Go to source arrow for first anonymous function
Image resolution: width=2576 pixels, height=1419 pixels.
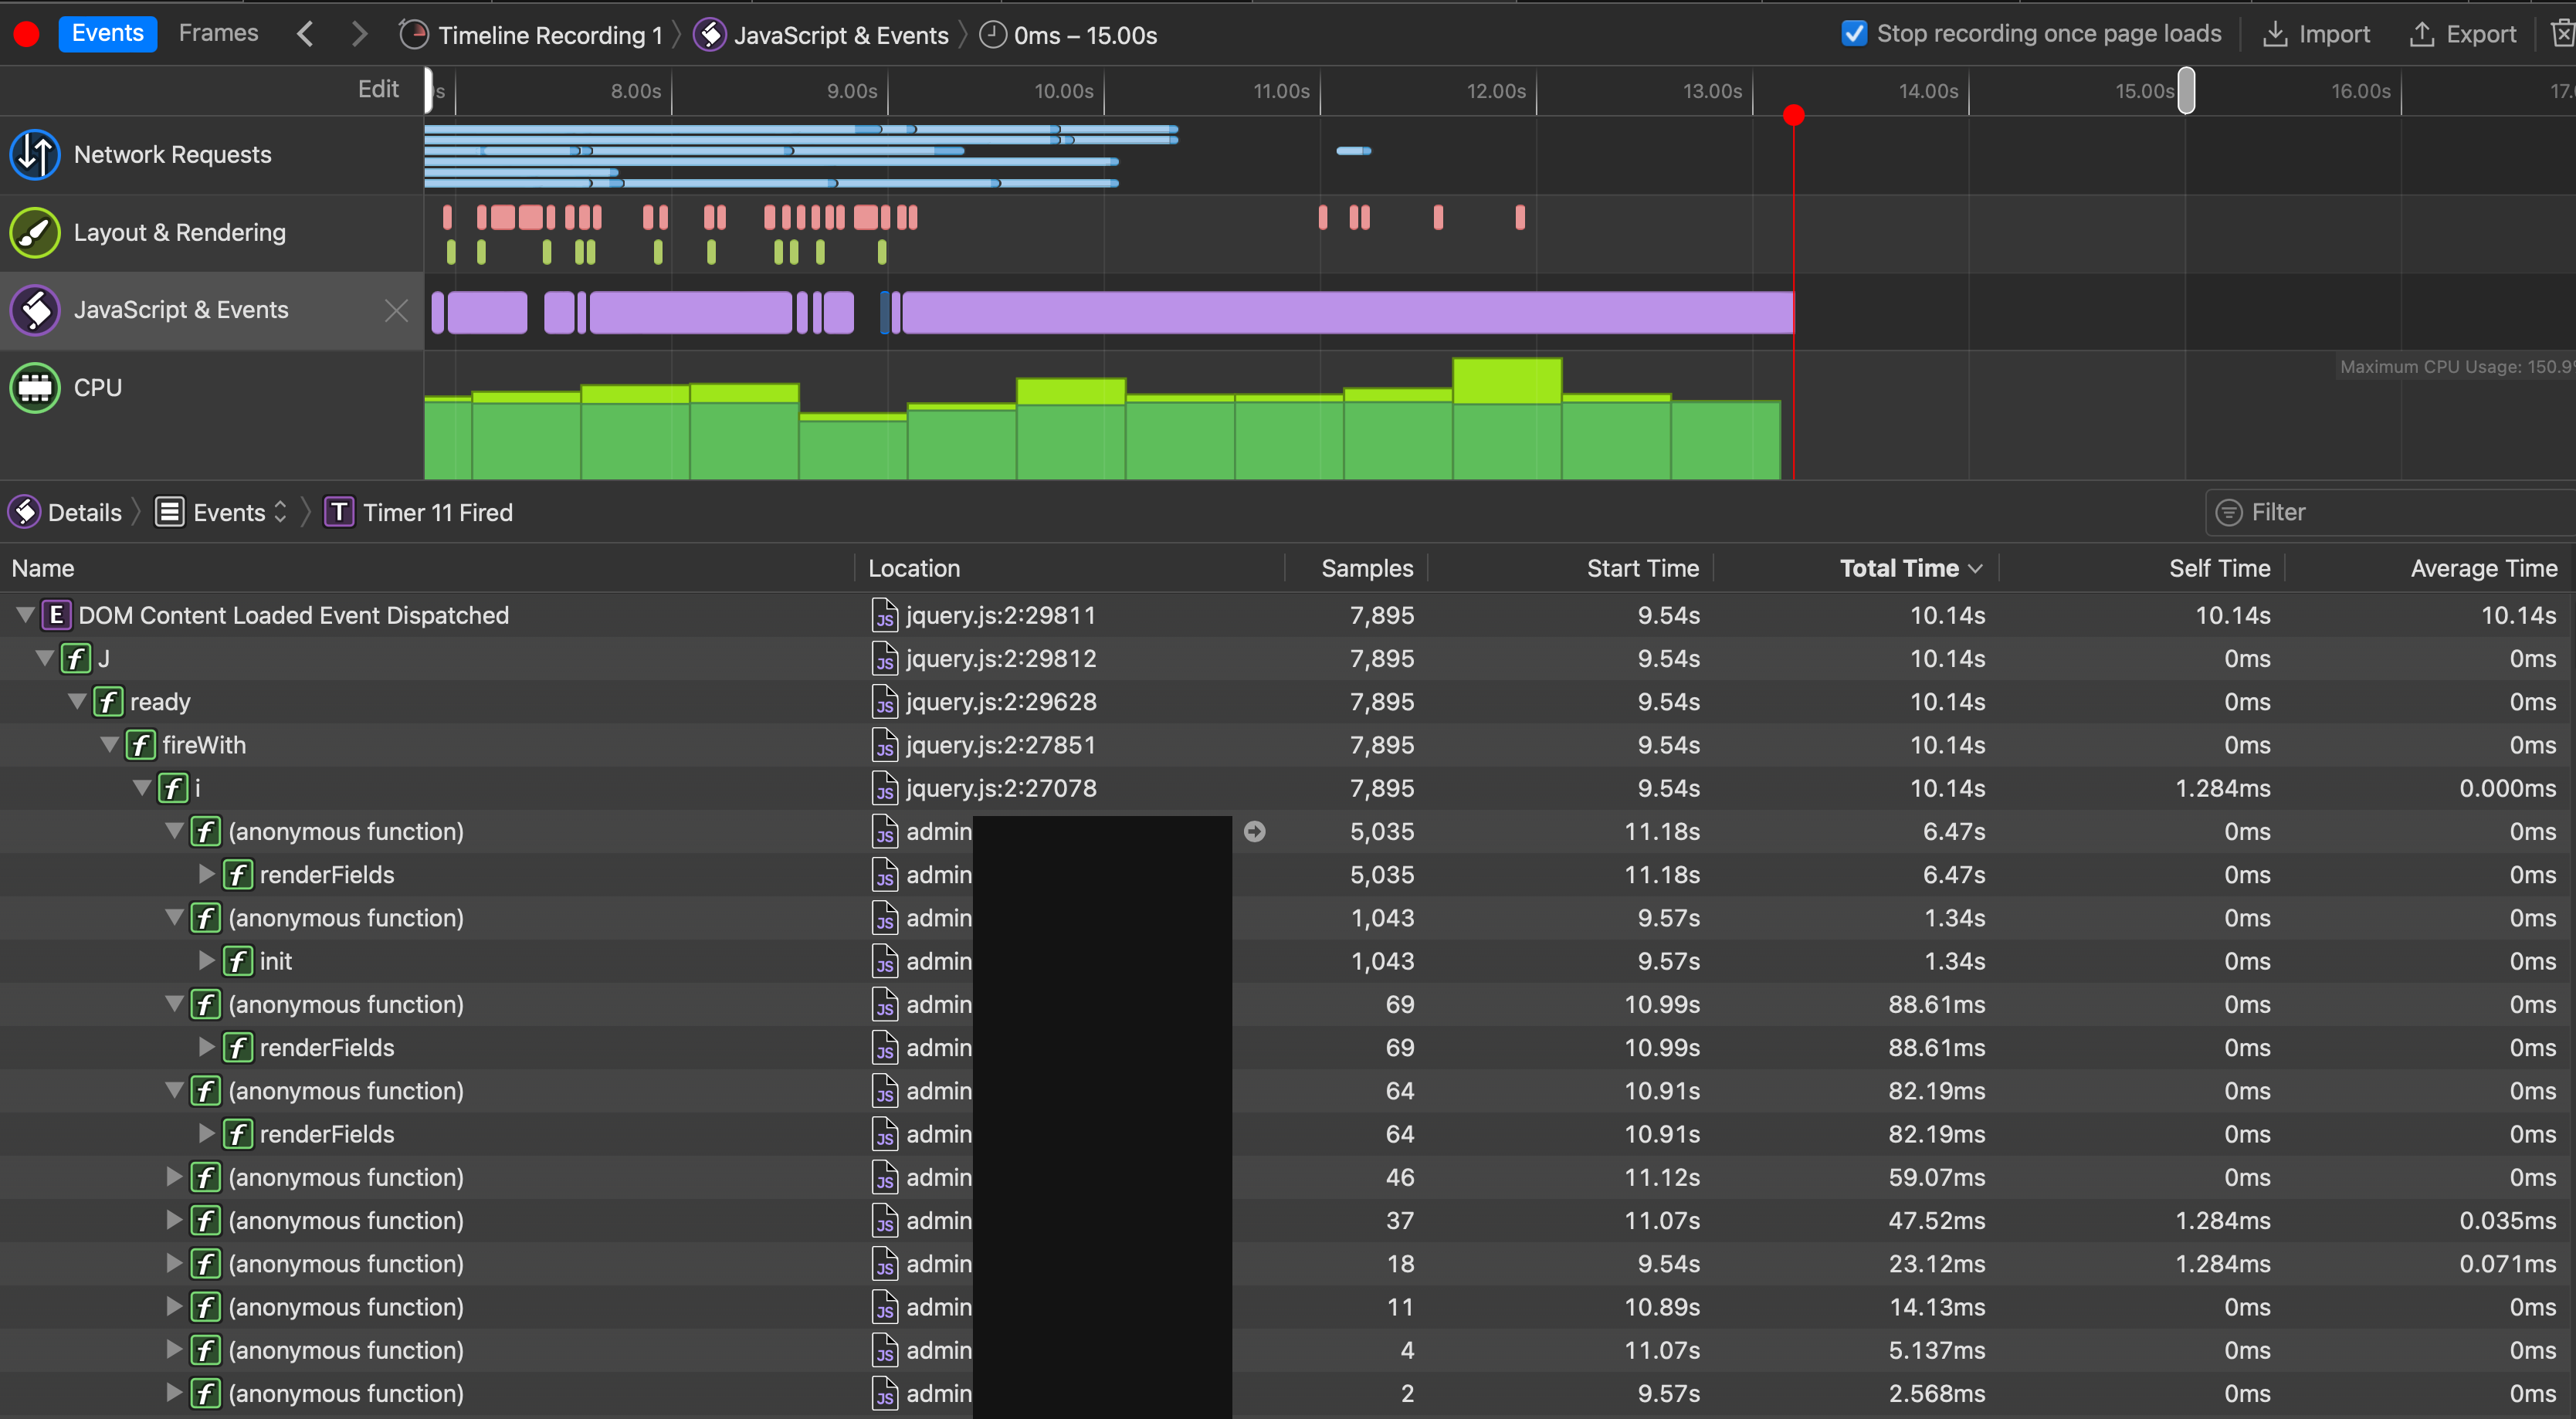click(x=1255, y=831)
